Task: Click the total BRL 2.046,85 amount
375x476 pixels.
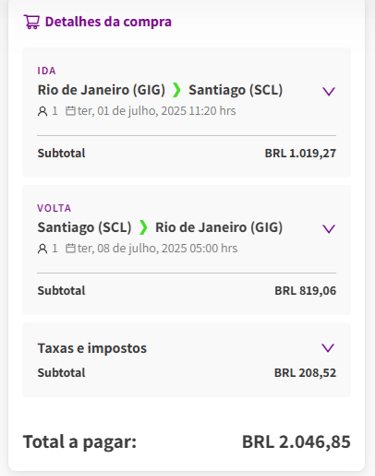Action: point(296,442)
